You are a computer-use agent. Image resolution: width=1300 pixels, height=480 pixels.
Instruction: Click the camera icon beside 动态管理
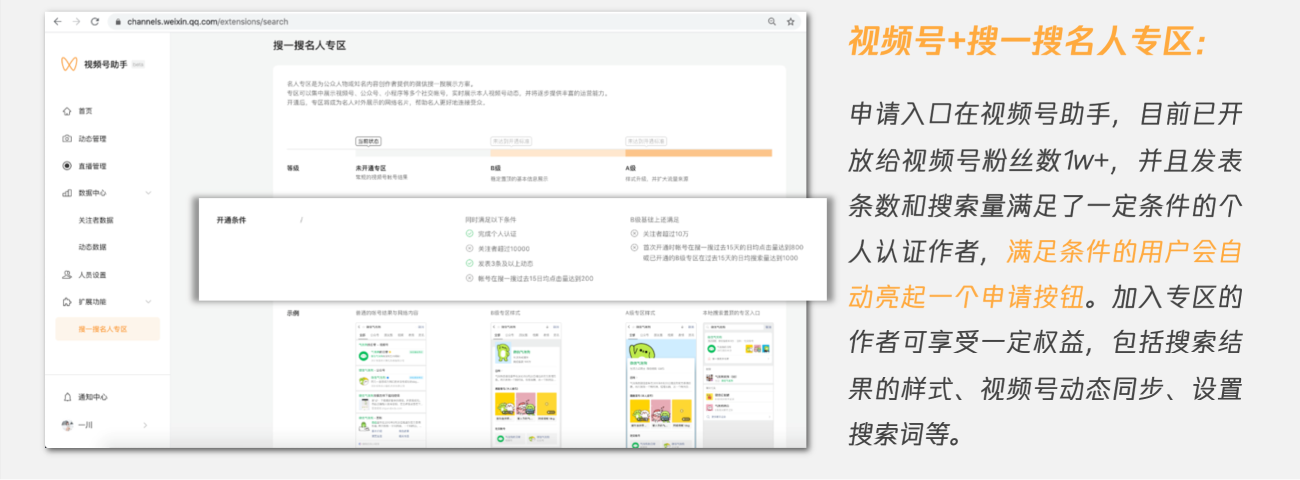(67, 139)
